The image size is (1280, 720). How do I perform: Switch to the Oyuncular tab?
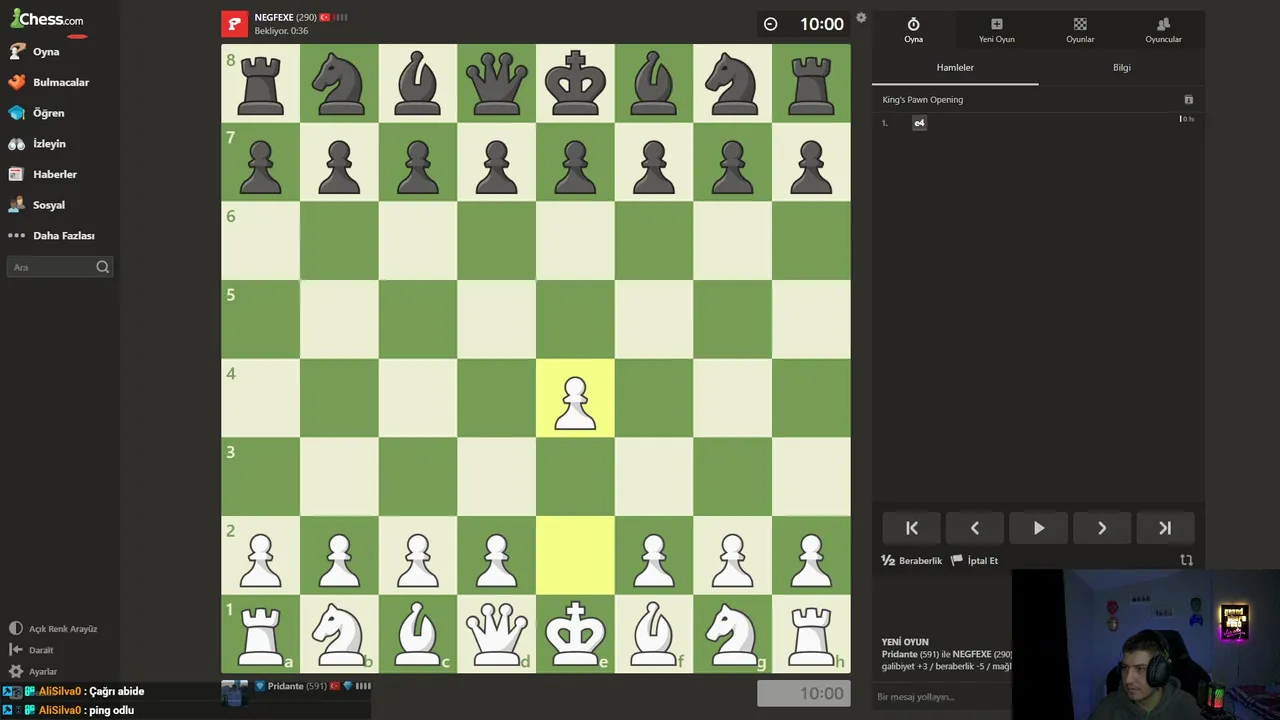[1163, 30]
